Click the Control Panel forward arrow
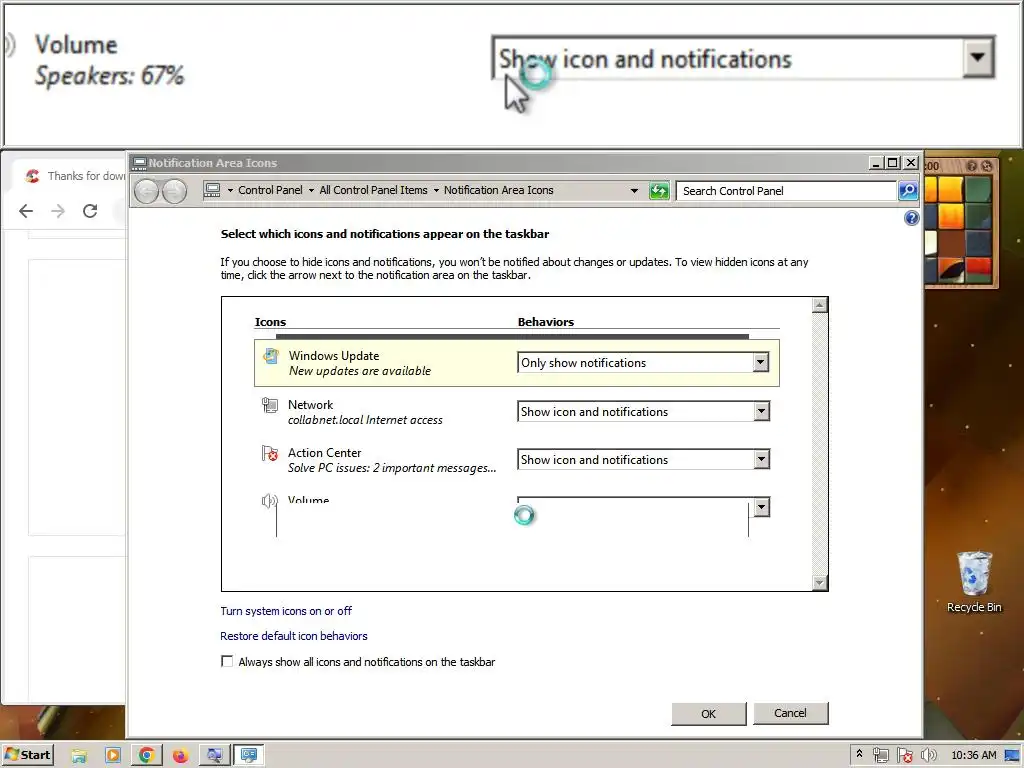Viewport: 1024px width, 768px height. tap(174, 191)
